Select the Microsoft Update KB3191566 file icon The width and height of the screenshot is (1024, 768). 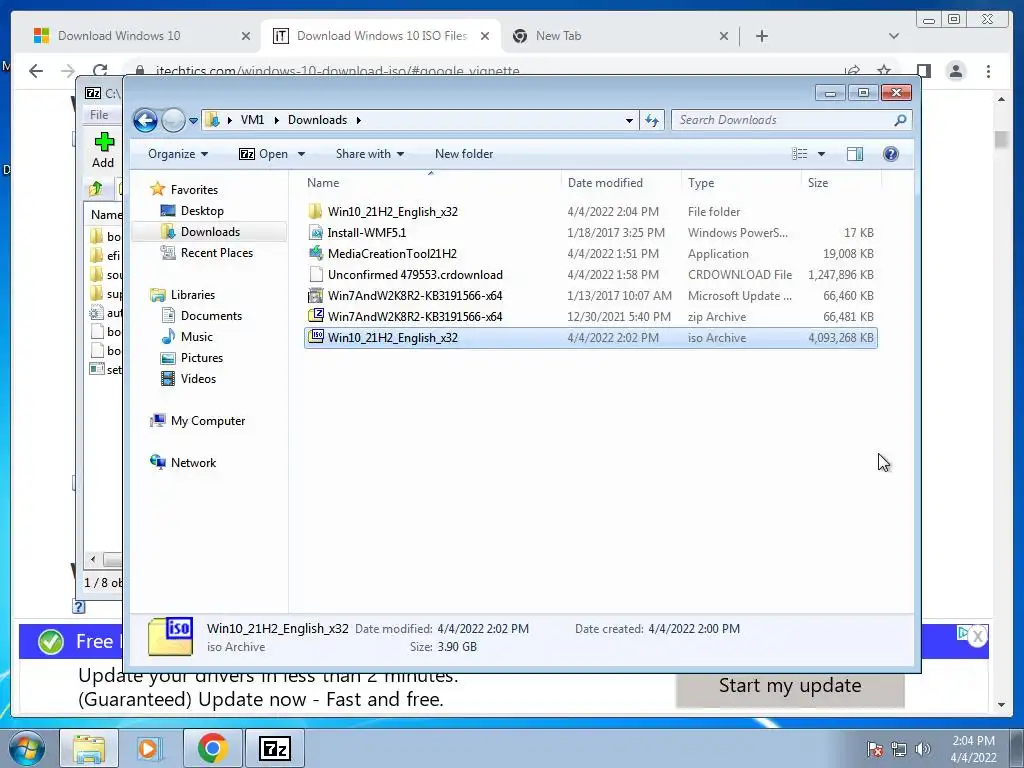click(x=315, y=295)
